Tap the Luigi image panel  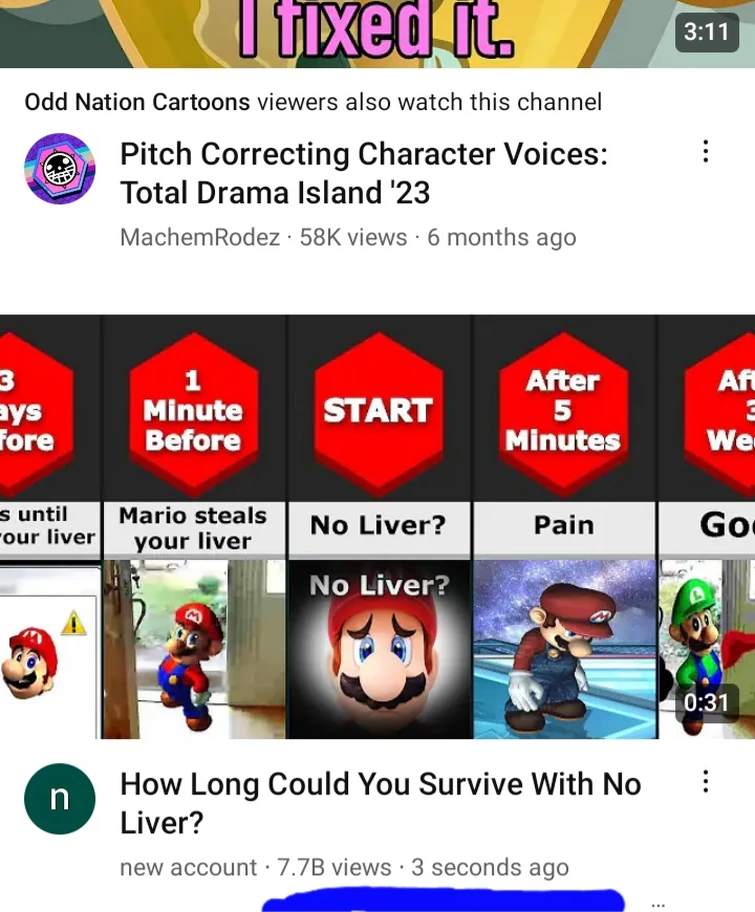click(707, 649)
